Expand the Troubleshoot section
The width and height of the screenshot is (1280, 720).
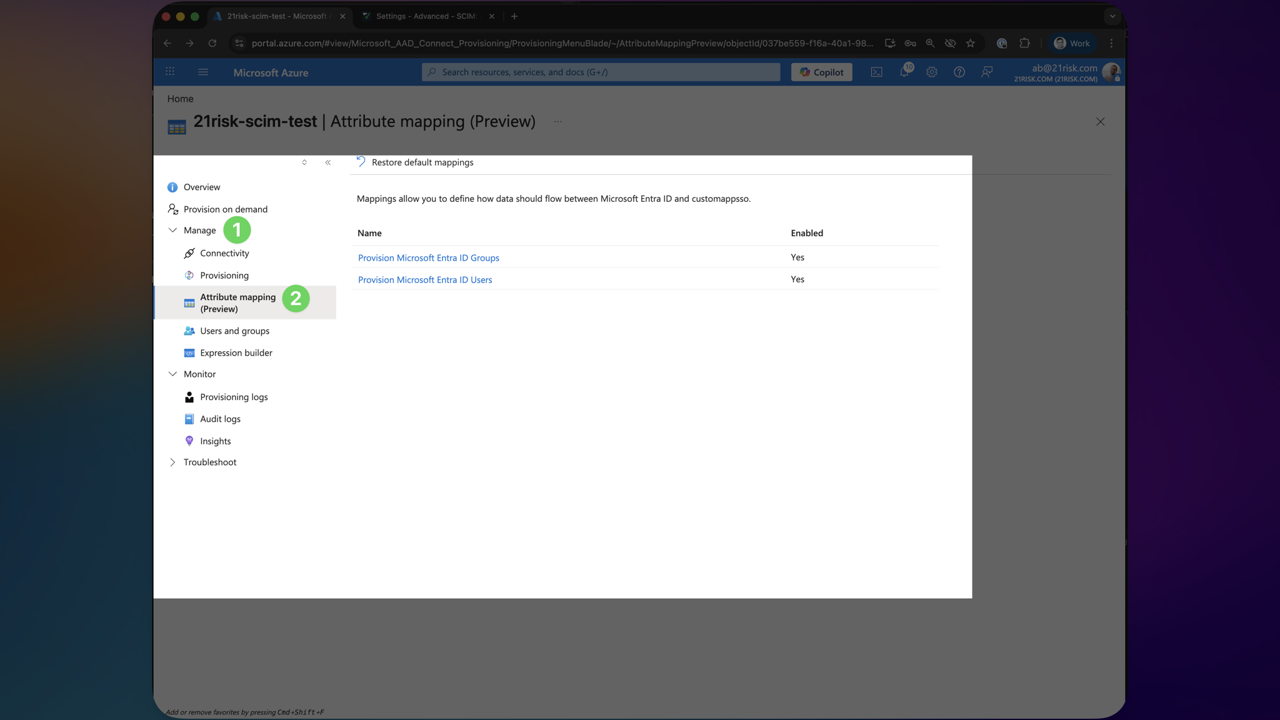click(x=172, y=462)
